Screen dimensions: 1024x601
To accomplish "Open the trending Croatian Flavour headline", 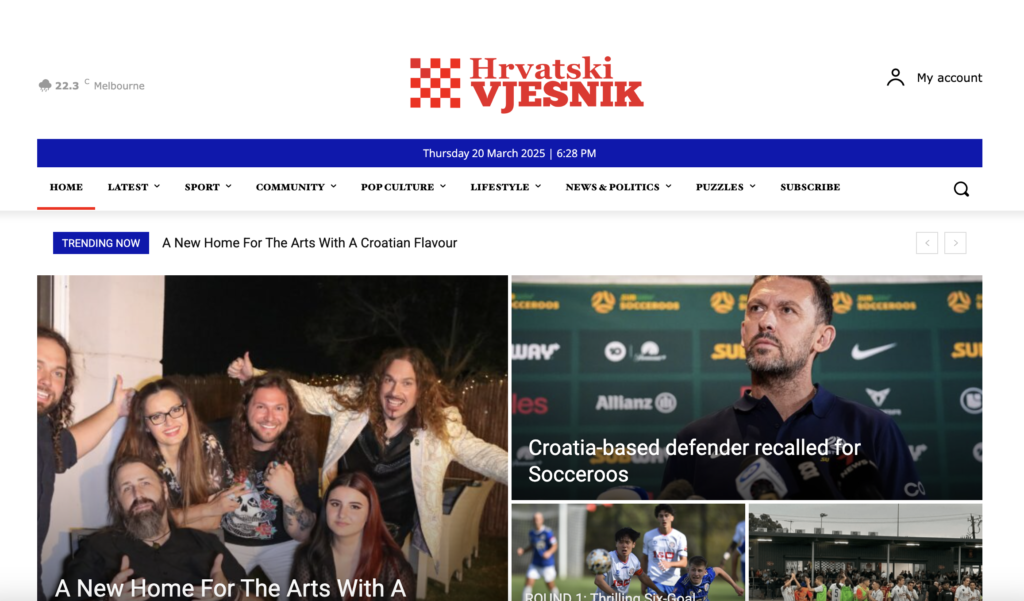I will (x=310, y=243).
